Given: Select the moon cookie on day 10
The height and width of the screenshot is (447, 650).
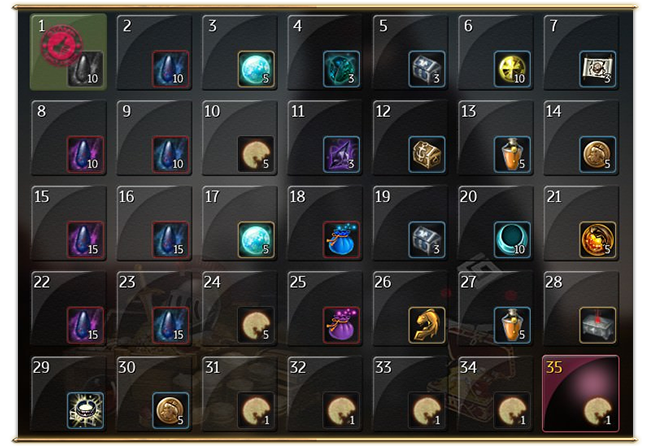Looking at the screenshot, I should point(256,154).
